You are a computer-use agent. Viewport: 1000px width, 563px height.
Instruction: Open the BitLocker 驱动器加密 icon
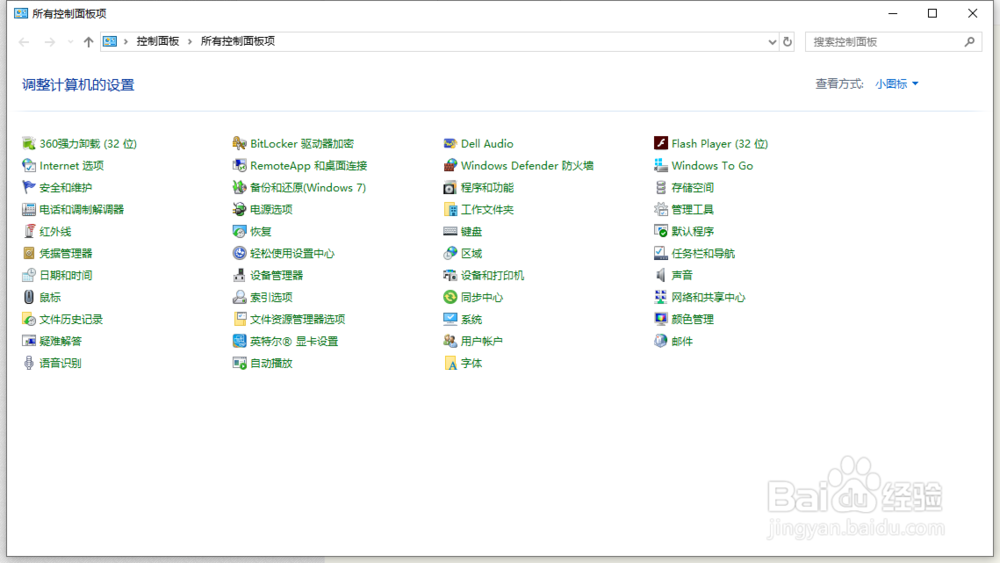point(239,143)
